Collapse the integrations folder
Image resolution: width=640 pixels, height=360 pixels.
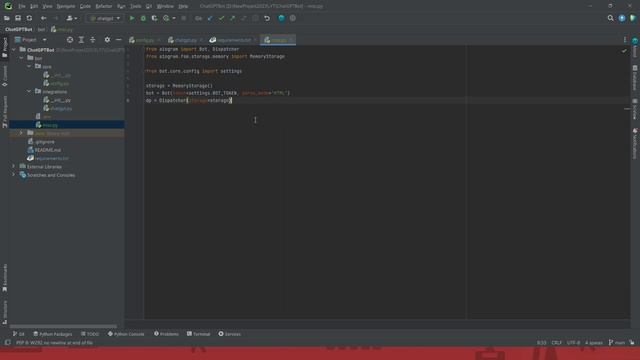tap(29, 91)
